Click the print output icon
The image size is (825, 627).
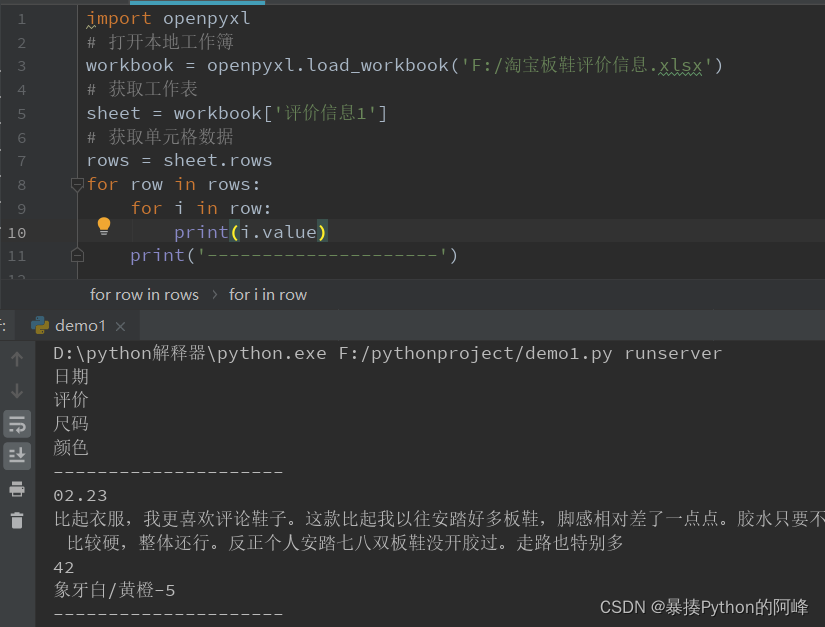tap(17, 489)
